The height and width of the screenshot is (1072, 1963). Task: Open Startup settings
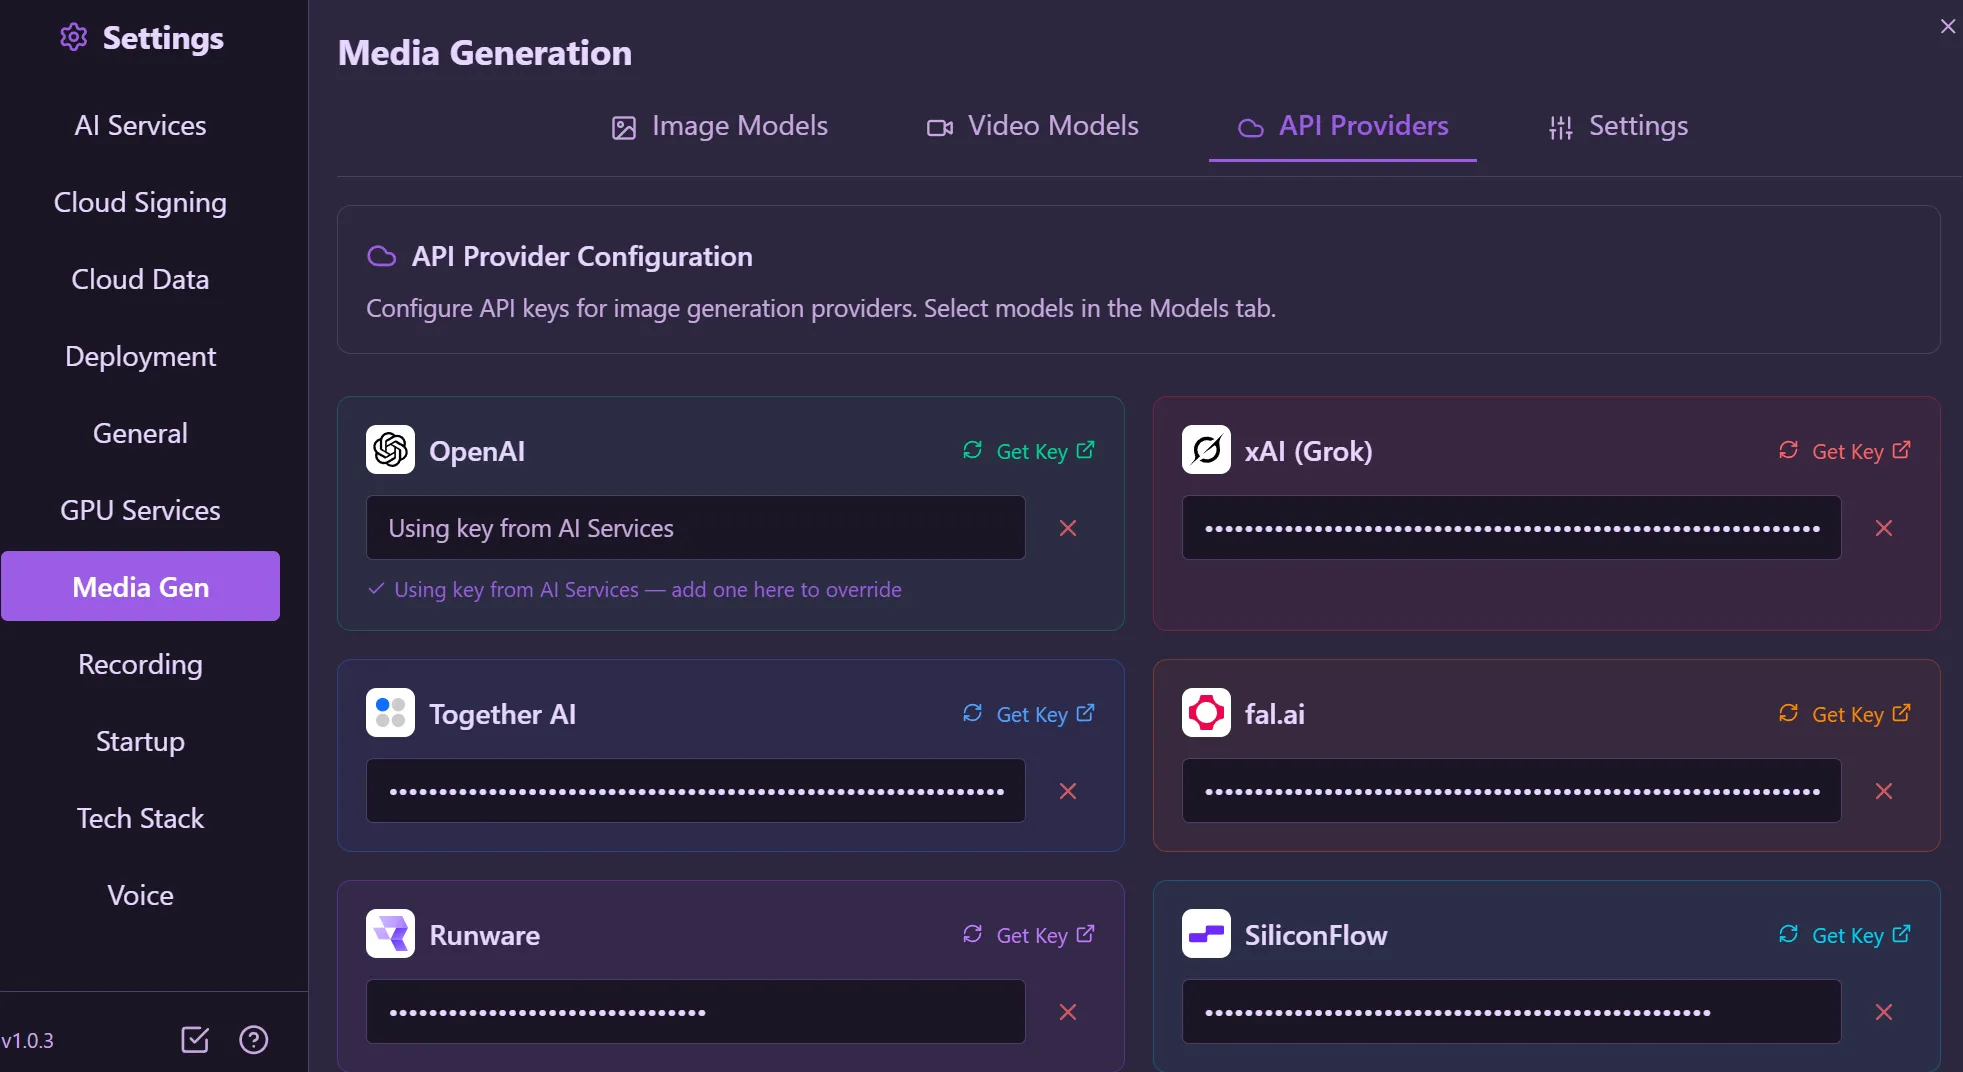(140, 741)
